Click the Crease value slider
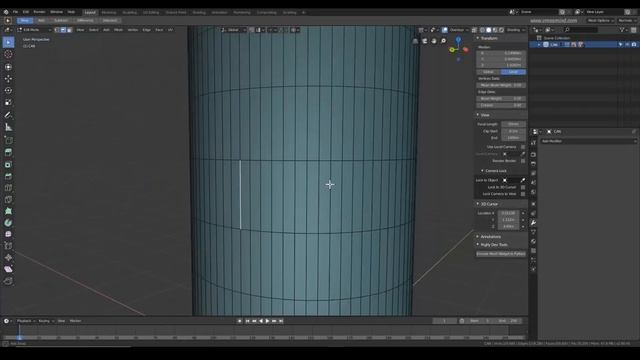Image resolution: width=640 pixels, height=360 pixels. (501, 105)
